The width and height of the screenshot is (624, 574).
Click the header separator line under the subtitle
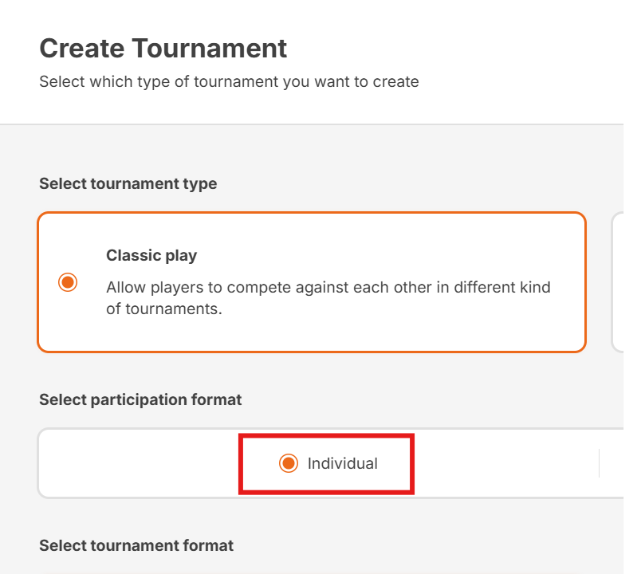pos(312,125)
